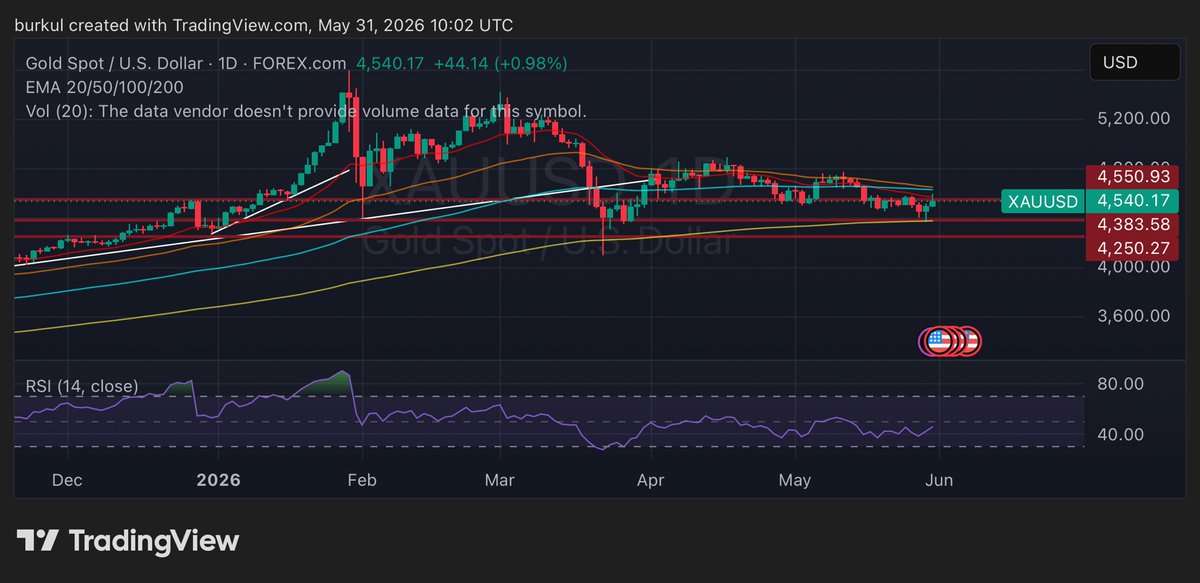Screen dimensions: 1200x583
Task: Click the TradingView logo mark at bottom
Action: click(37, 541)
